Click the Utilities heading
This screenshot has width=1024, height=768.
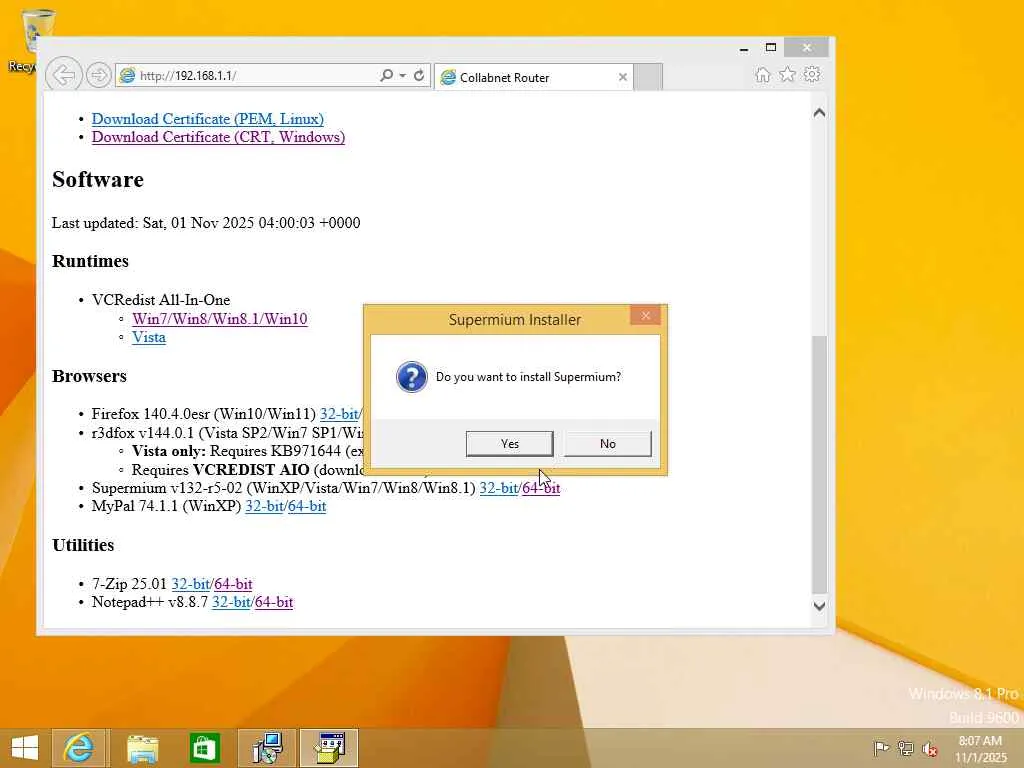click(x=83, y=545)
